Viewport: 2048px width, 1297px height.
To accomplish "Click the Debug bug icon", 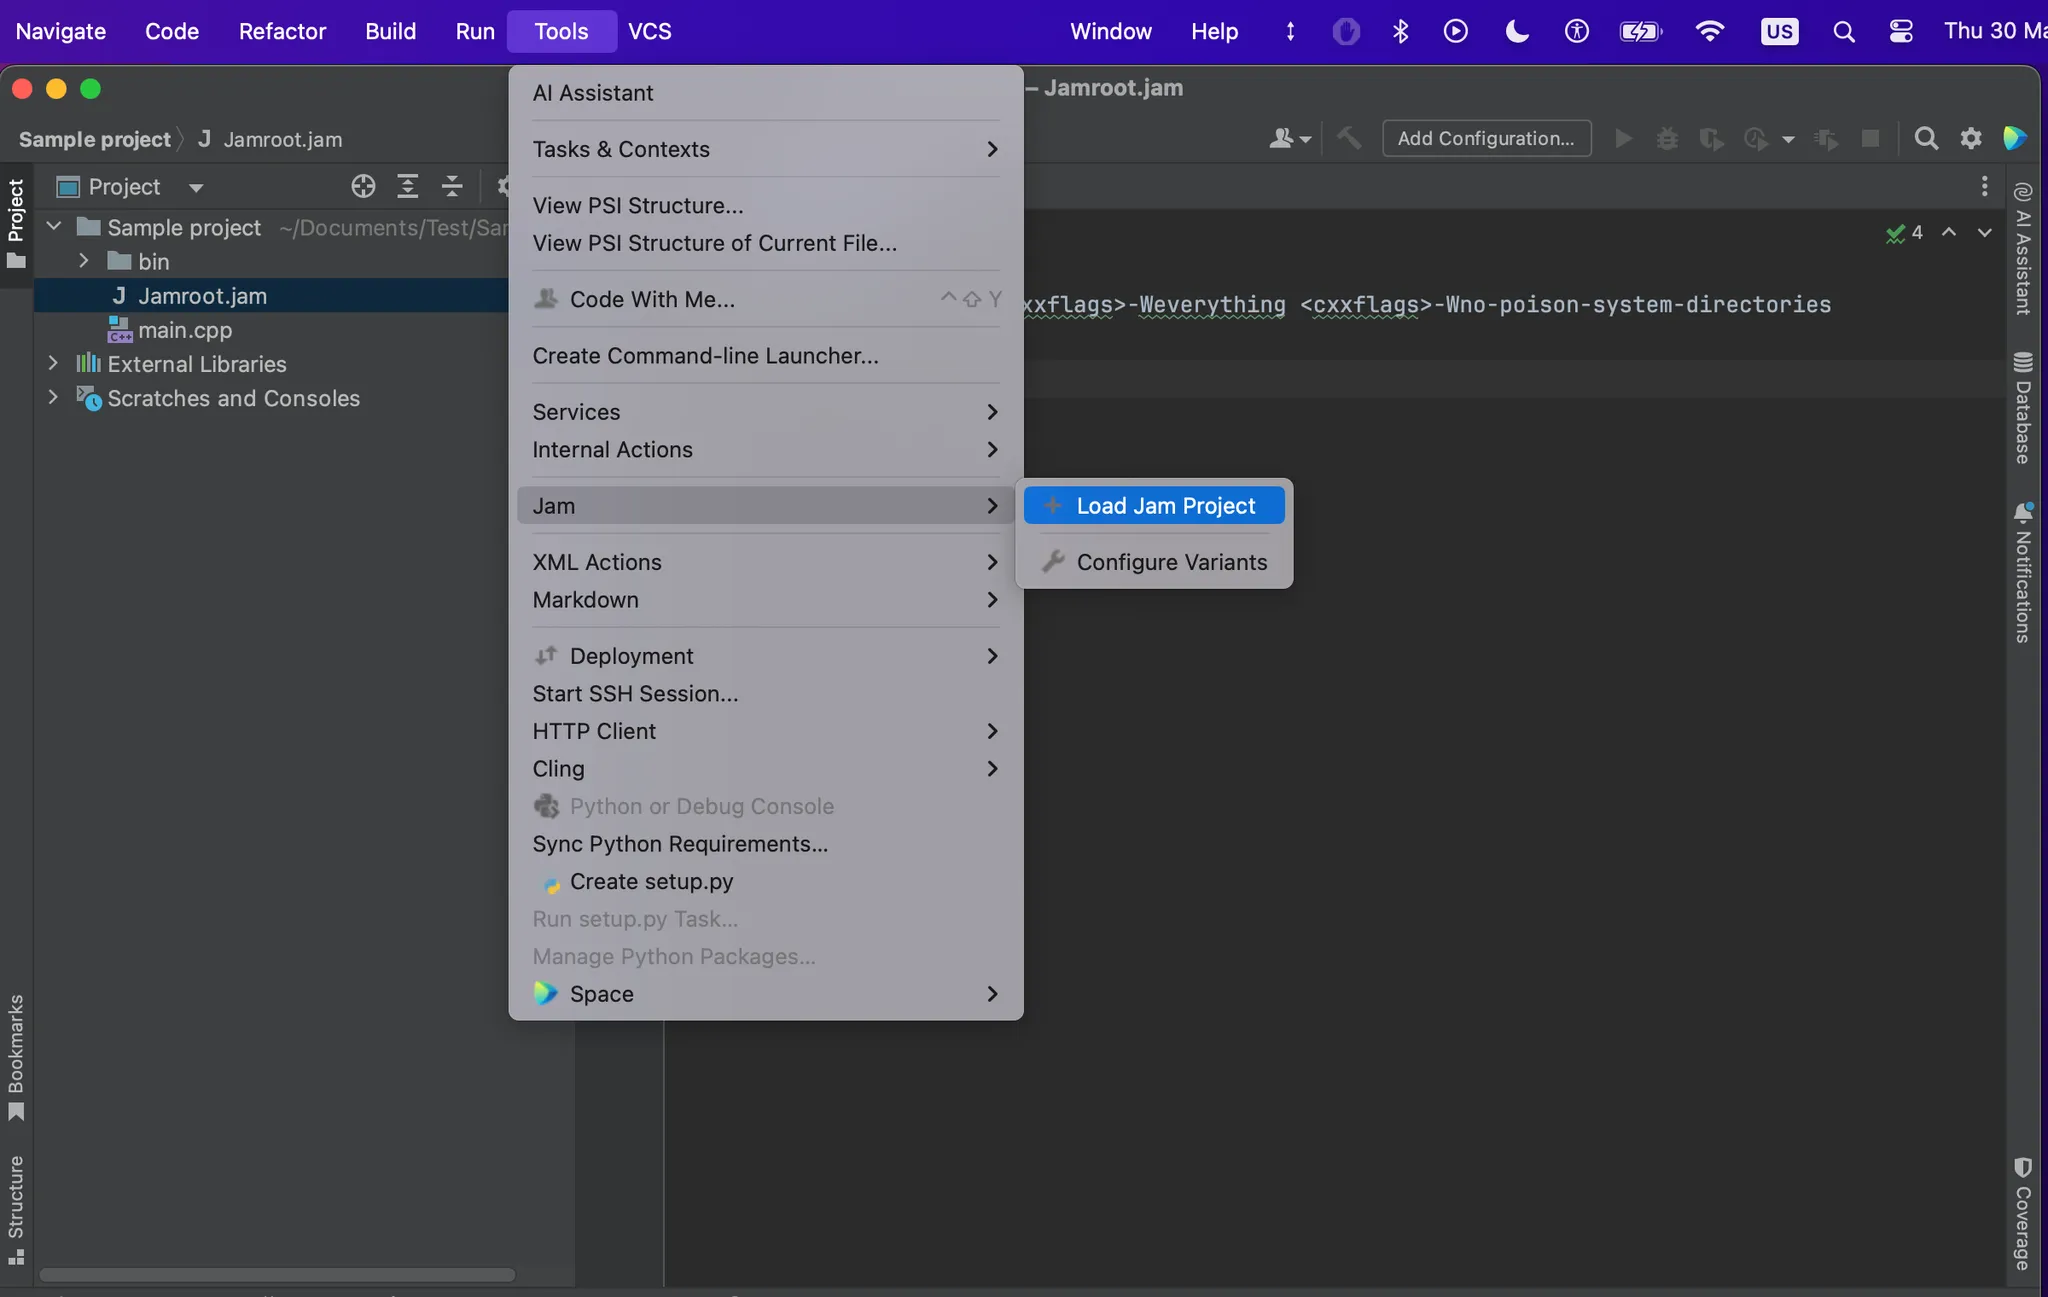I will point(1667,138).
